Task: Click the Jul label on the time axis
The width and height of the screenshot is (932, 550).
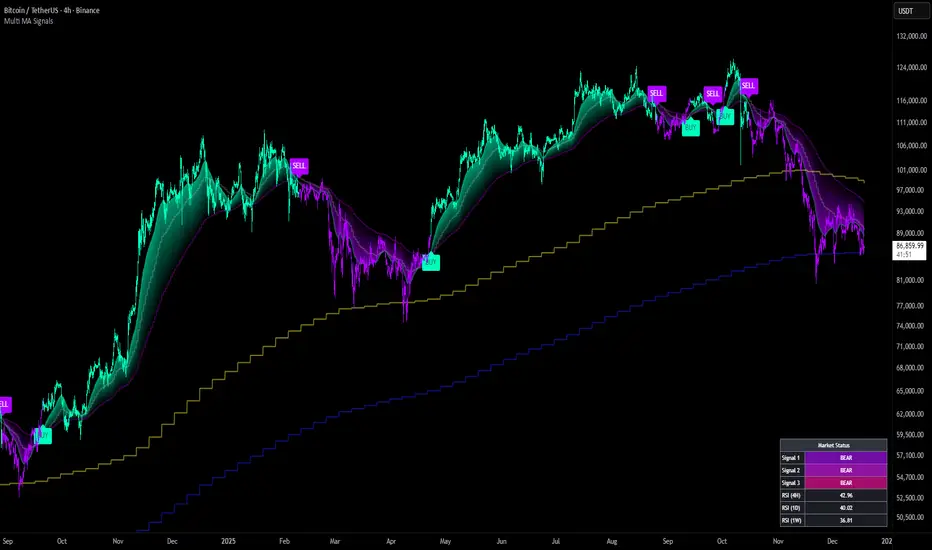Action: pyautogui.click(x=556, y=541)
